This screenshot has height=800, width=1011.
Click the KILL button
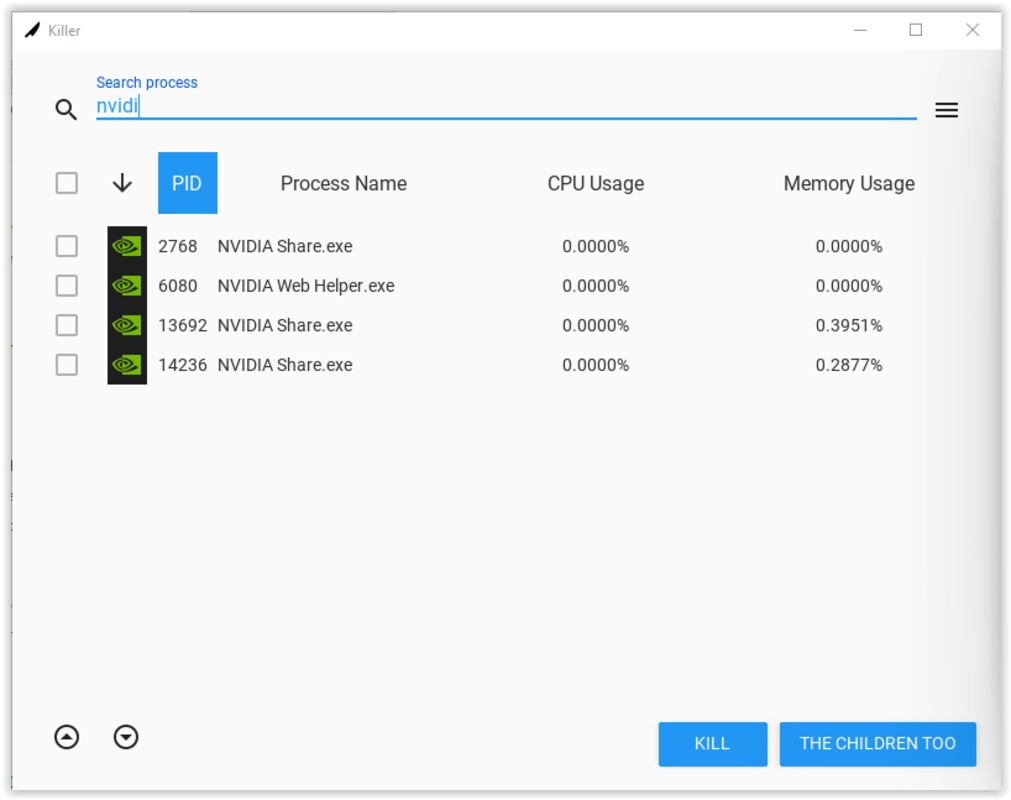[712, 744]
